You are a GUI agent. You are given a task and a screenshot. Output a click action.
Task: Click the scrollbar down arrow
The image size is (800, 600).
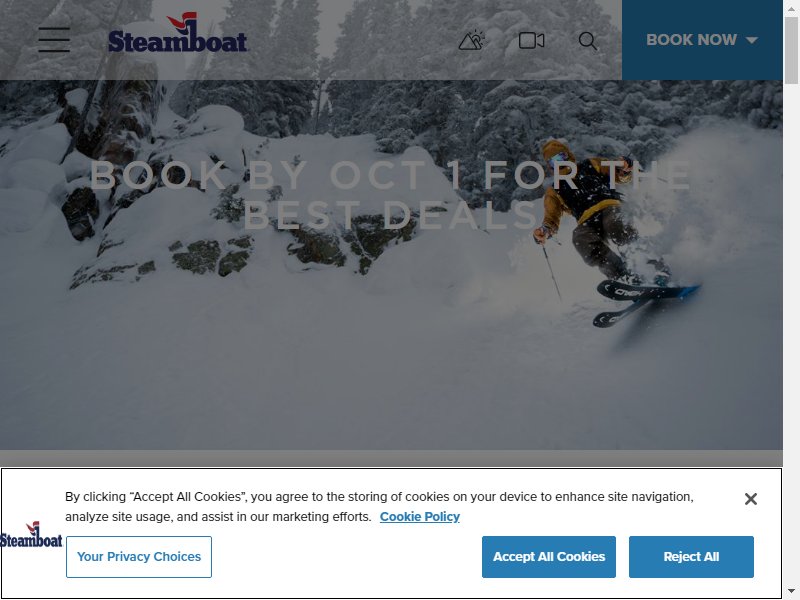click(791, 592)
